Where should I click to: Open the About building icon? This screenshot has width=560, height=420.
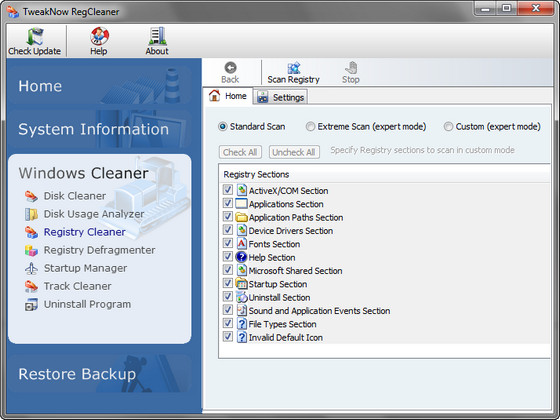(157, 36)
